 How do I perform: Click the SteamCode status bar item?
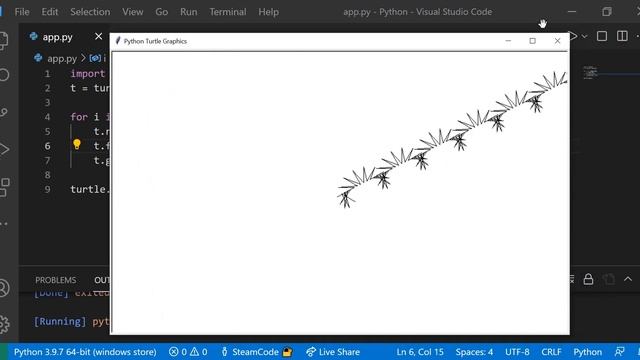pyautogui.click(x=256, y=352)
